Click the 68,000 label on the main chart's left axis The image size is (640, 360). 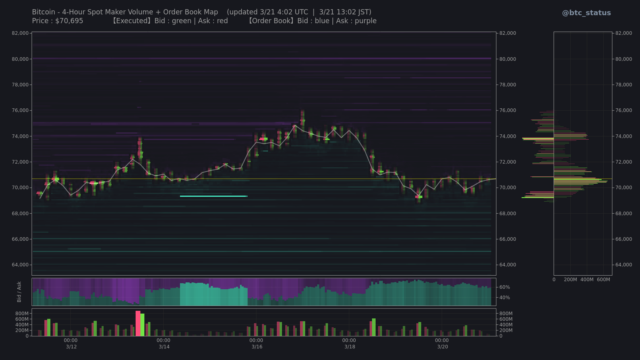tap(20, 213)
